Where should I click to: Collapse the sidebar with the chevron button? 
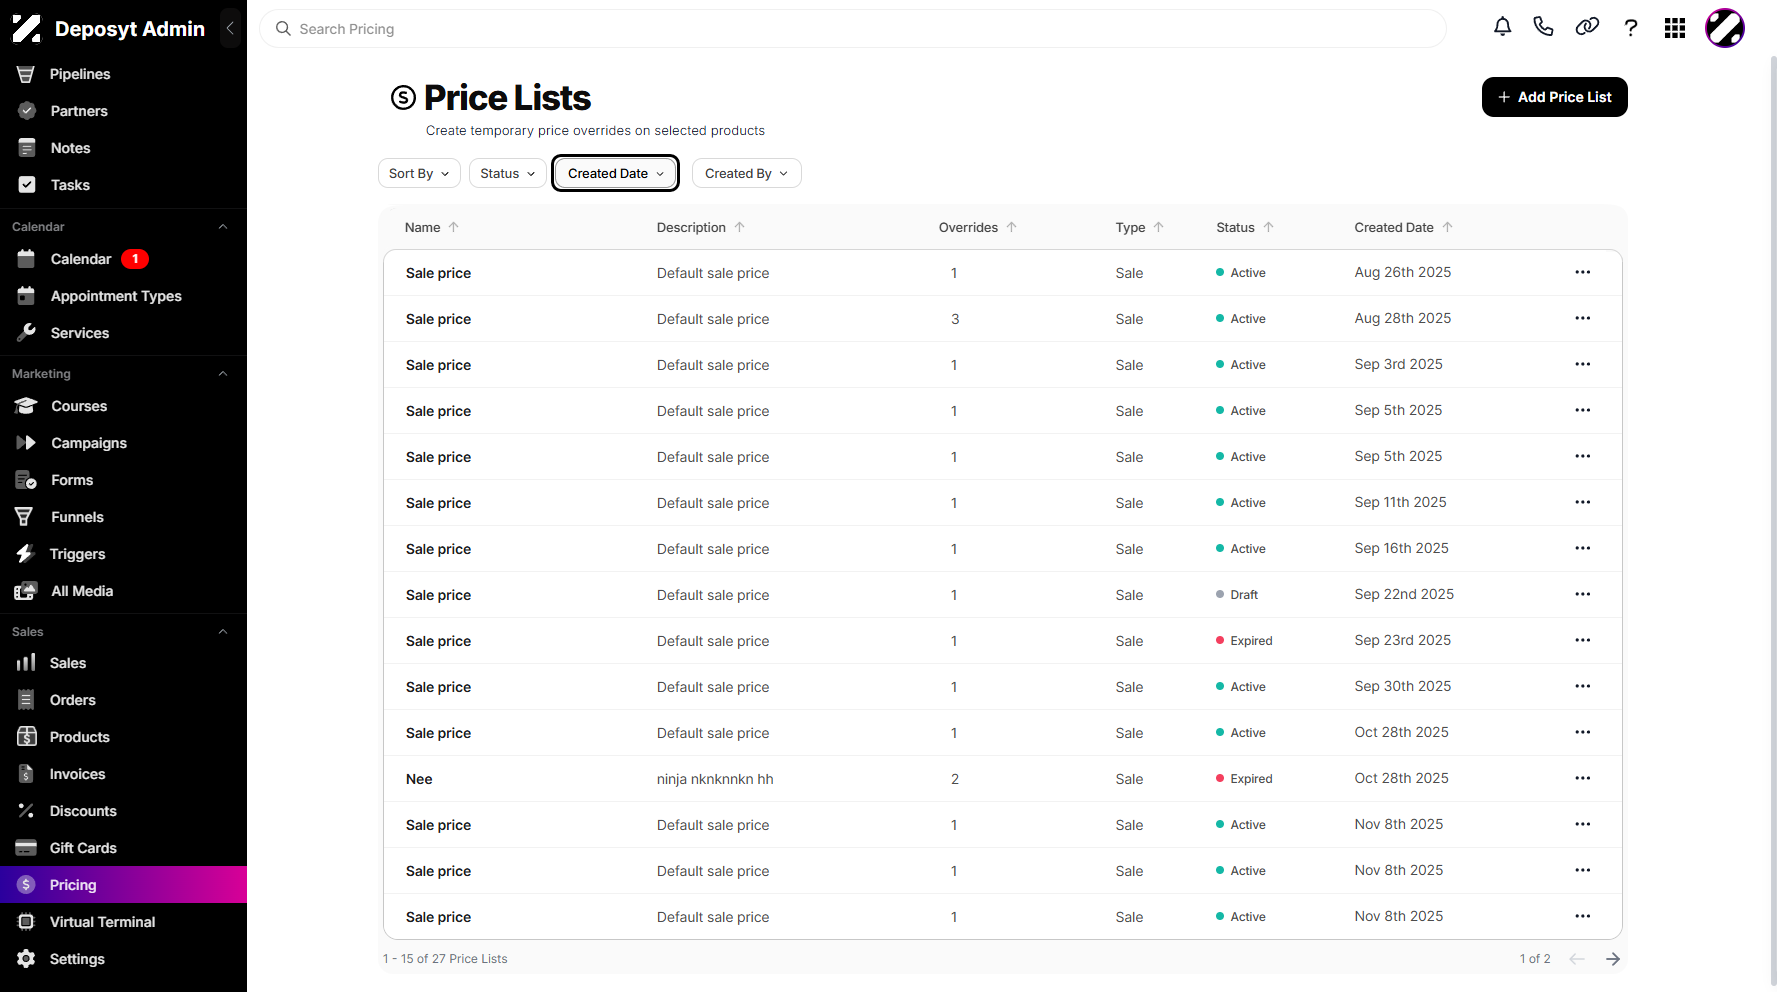(230, 28)
